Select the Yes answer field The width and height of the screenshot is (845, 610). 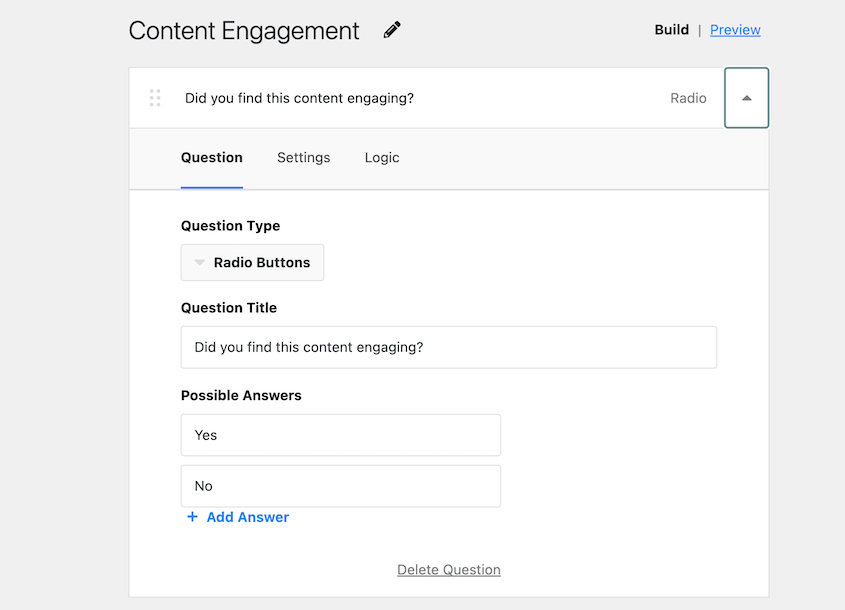(340, 435)
